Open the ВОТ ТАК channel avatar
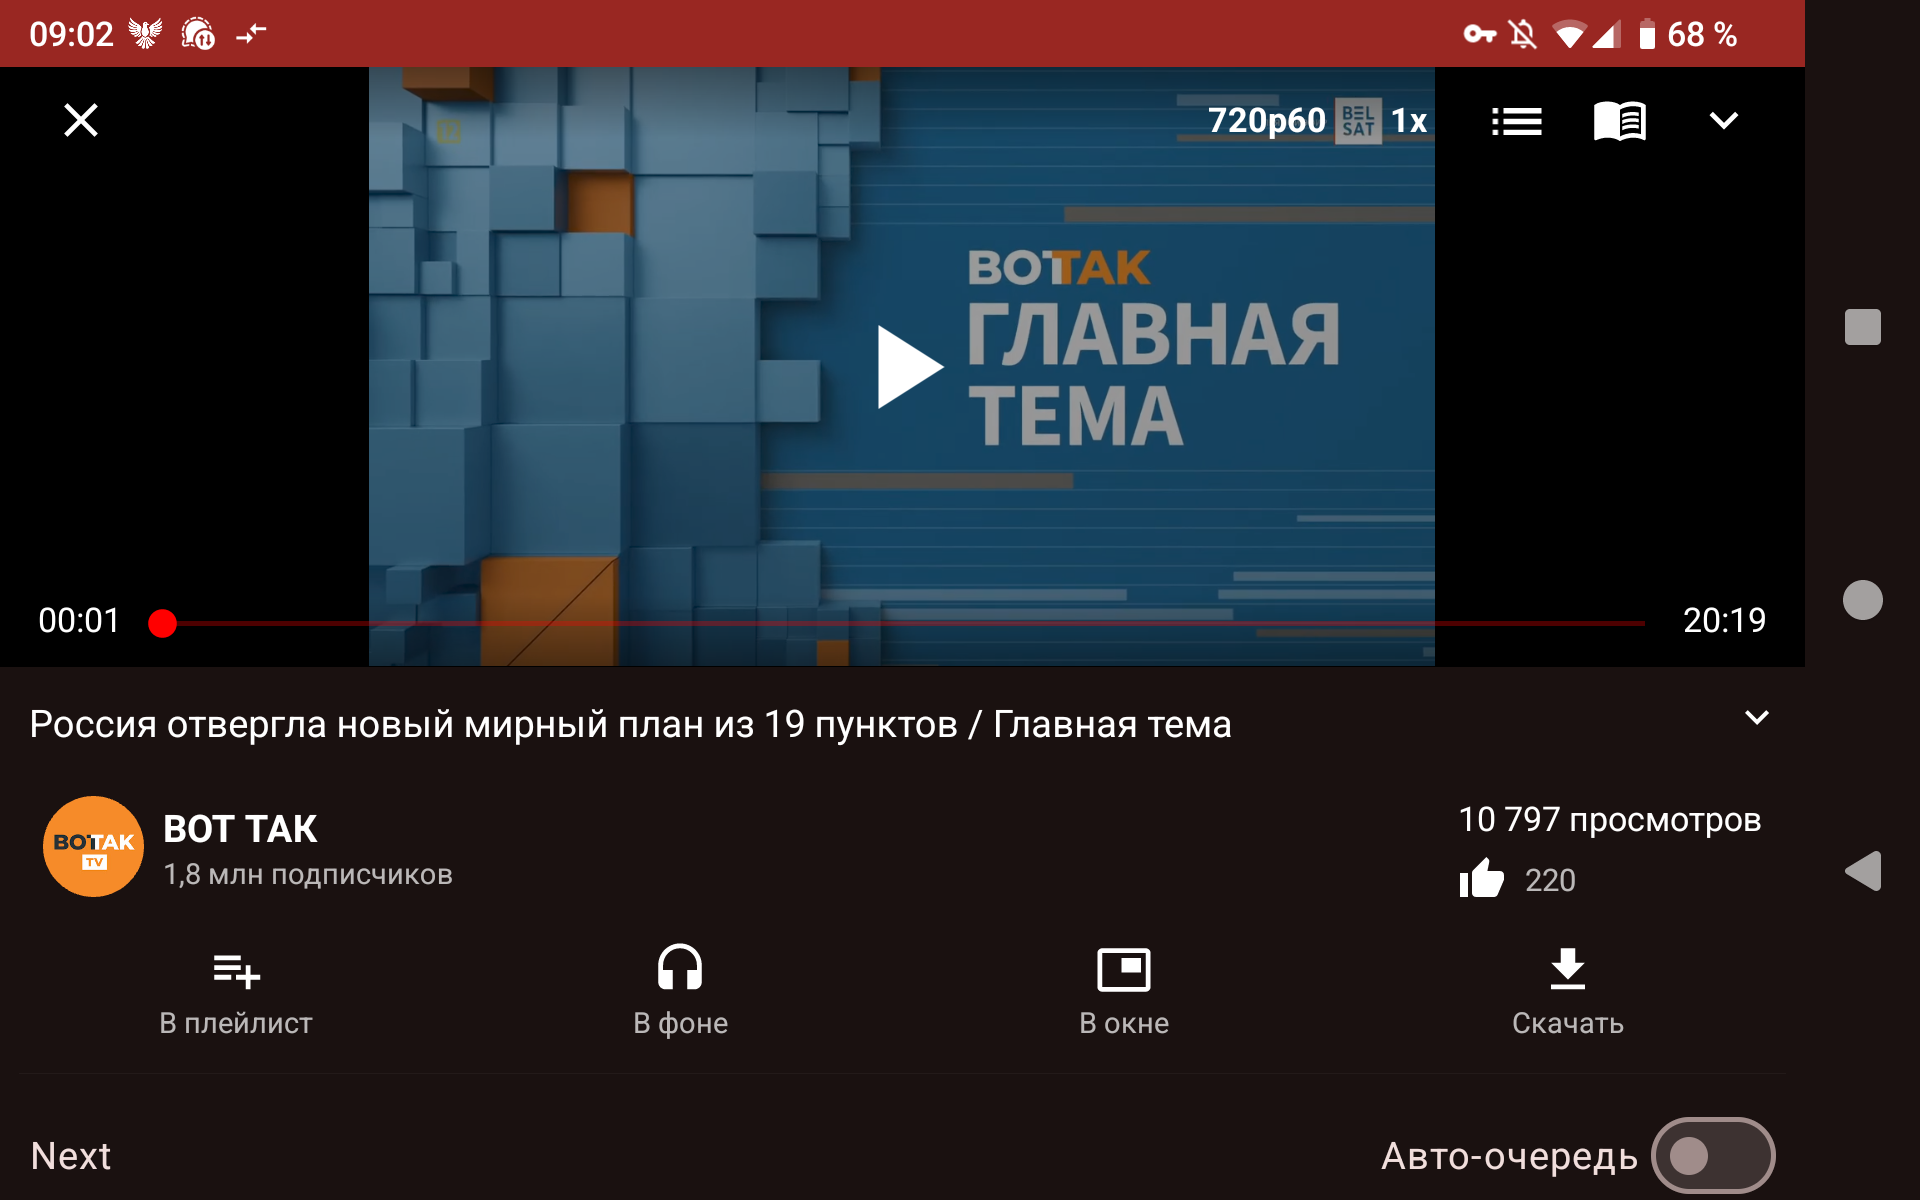The height and width of the screenshot is (1200, 1920). tap(93, 846)
